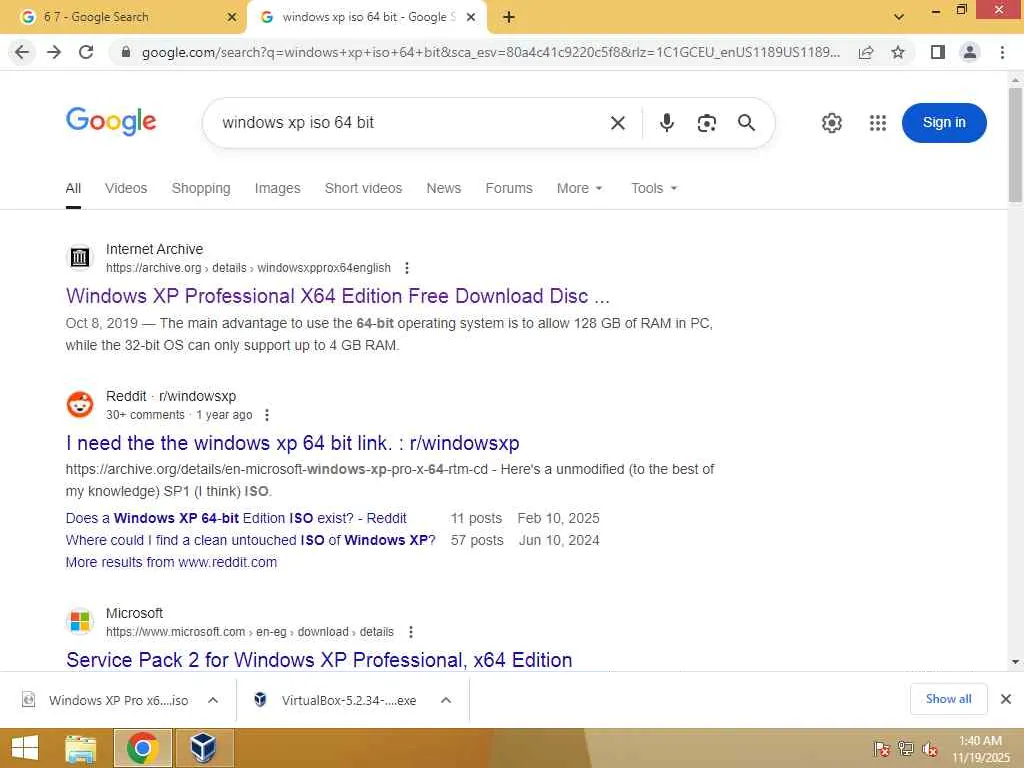Screen dimensions: 1024x768
Task: Start a voice search with the microphone
Action: point(666,123)
